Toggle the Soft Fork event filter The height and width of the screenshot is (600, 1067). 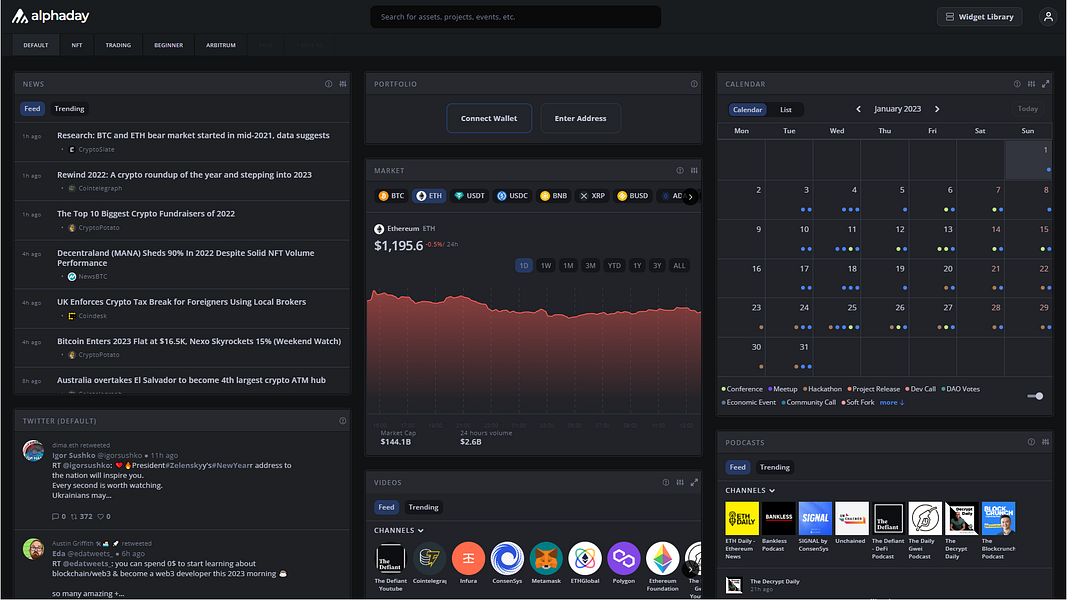857,403
